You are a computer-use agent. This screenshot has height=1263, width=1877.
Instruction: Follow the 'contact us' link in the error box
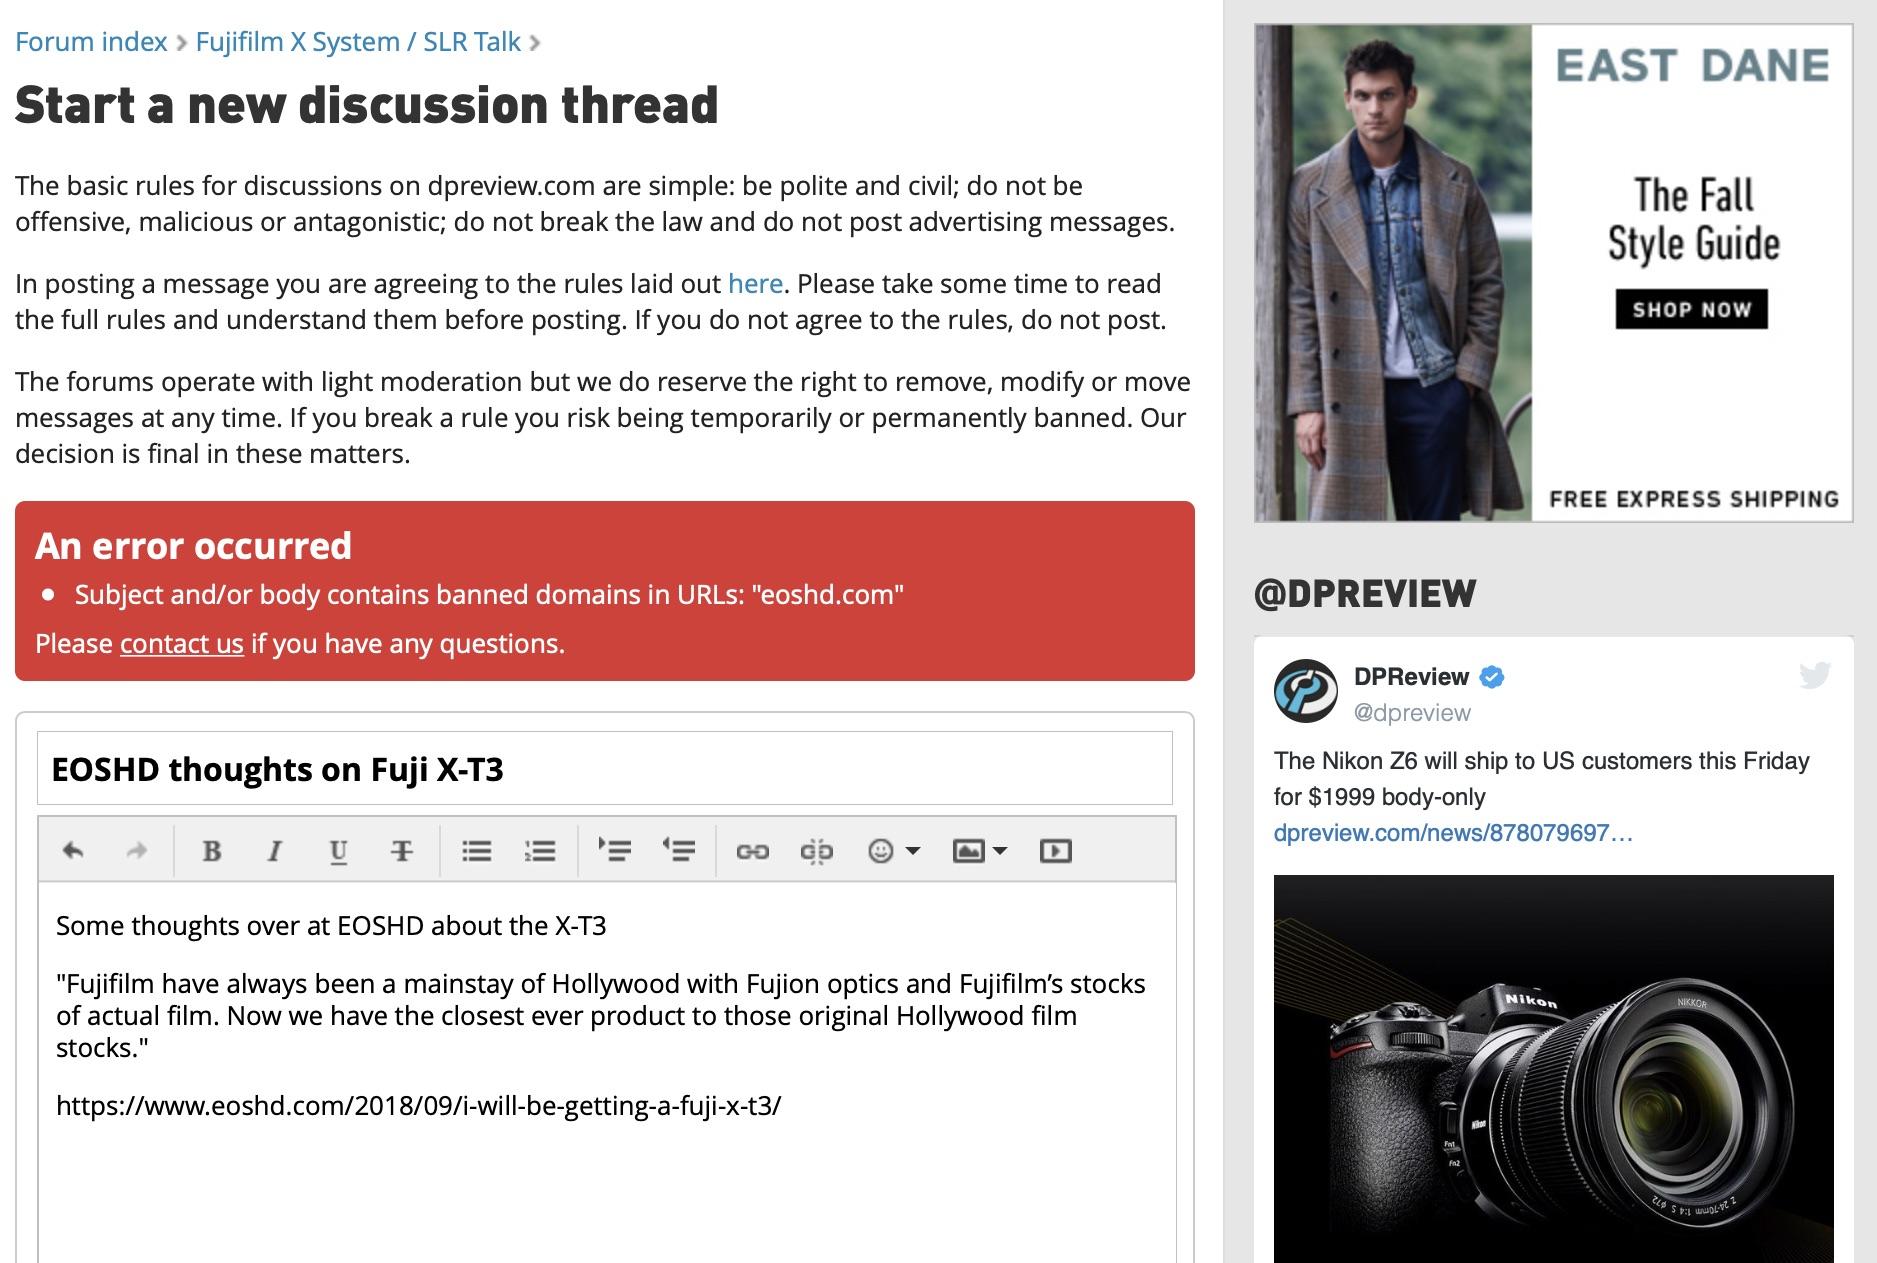click(x=182, y=643)
